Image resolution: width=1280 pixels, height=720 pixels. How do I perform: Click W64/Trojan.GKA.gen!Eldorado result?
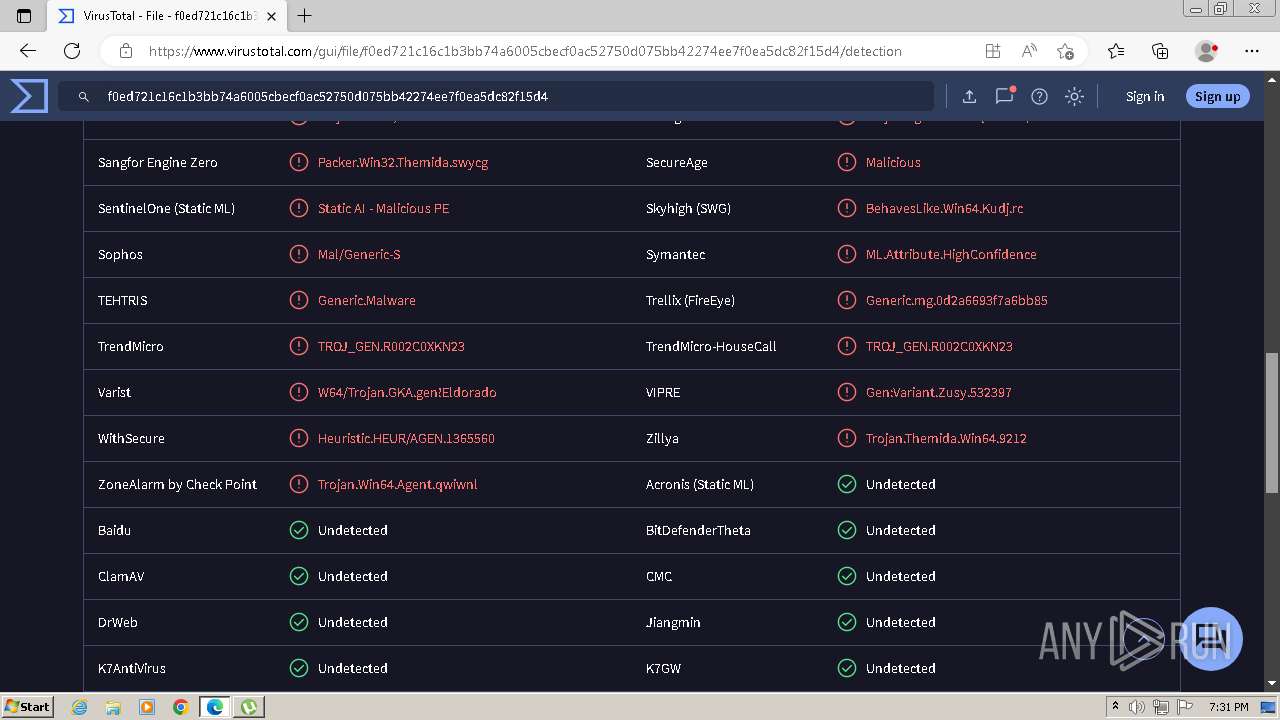(x=407, y=392)
